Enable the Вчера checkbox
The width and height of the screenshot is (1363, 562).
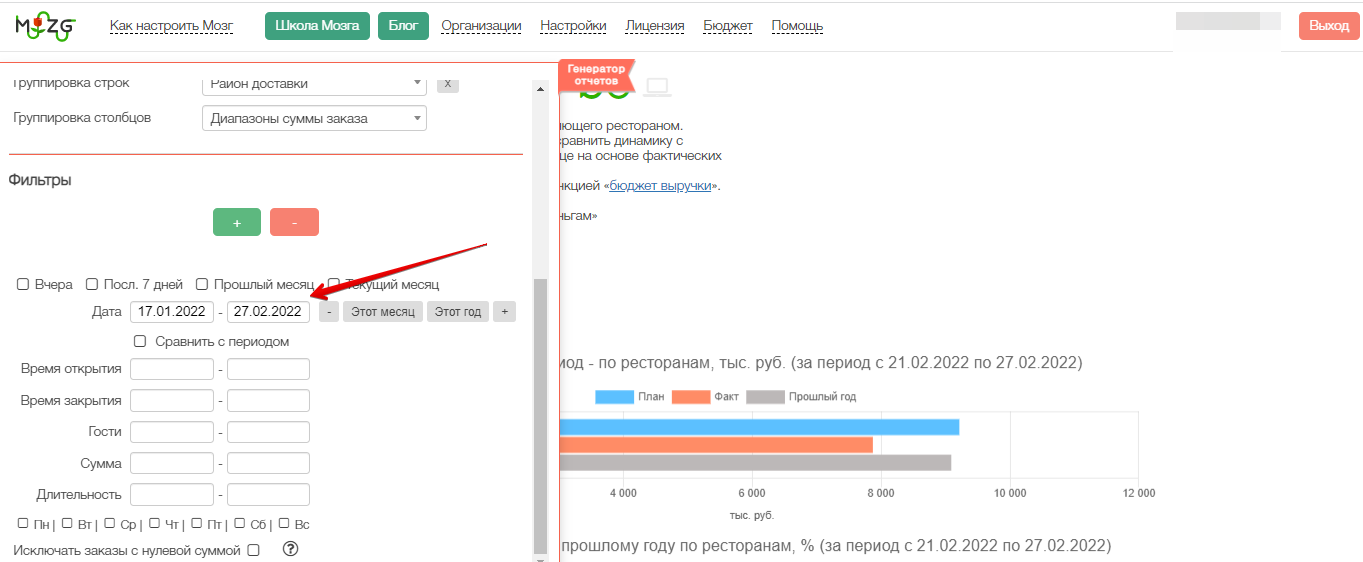[23, 285]
